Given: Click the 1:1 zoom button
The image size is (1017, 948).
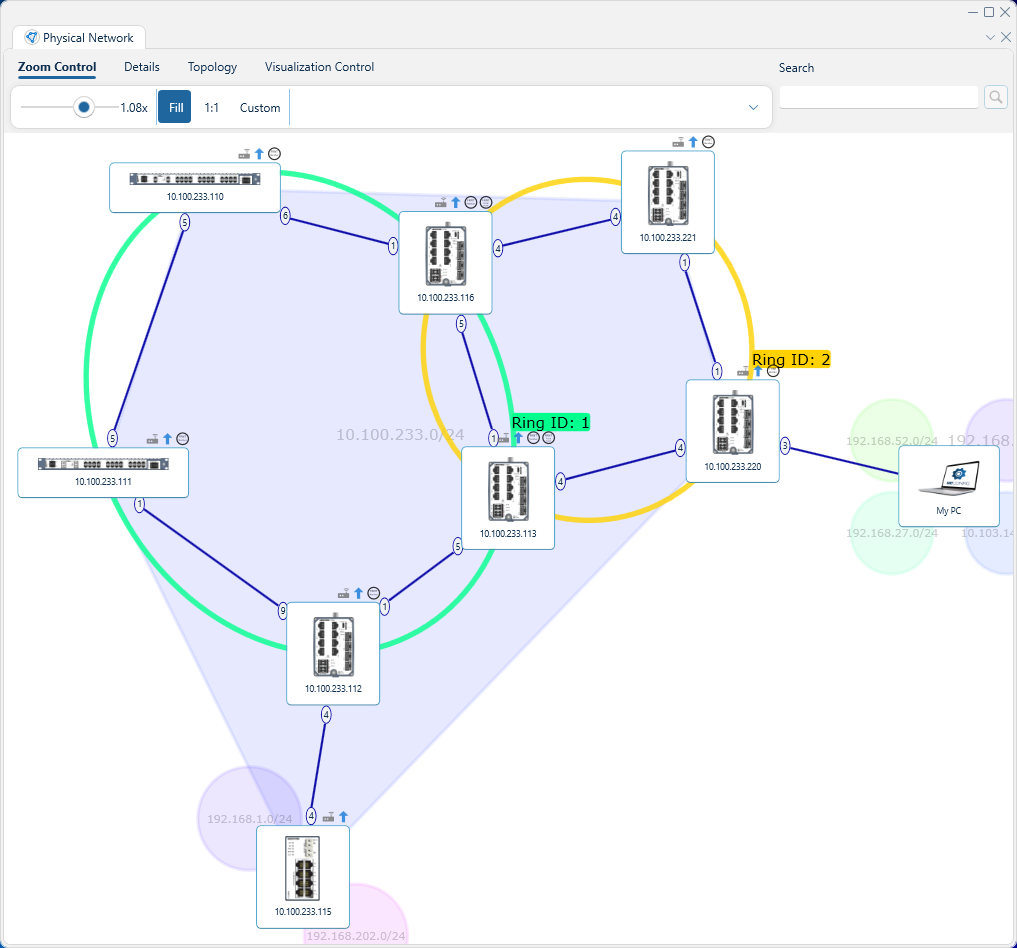Looking at the screenshot, I should coord(211,108).
